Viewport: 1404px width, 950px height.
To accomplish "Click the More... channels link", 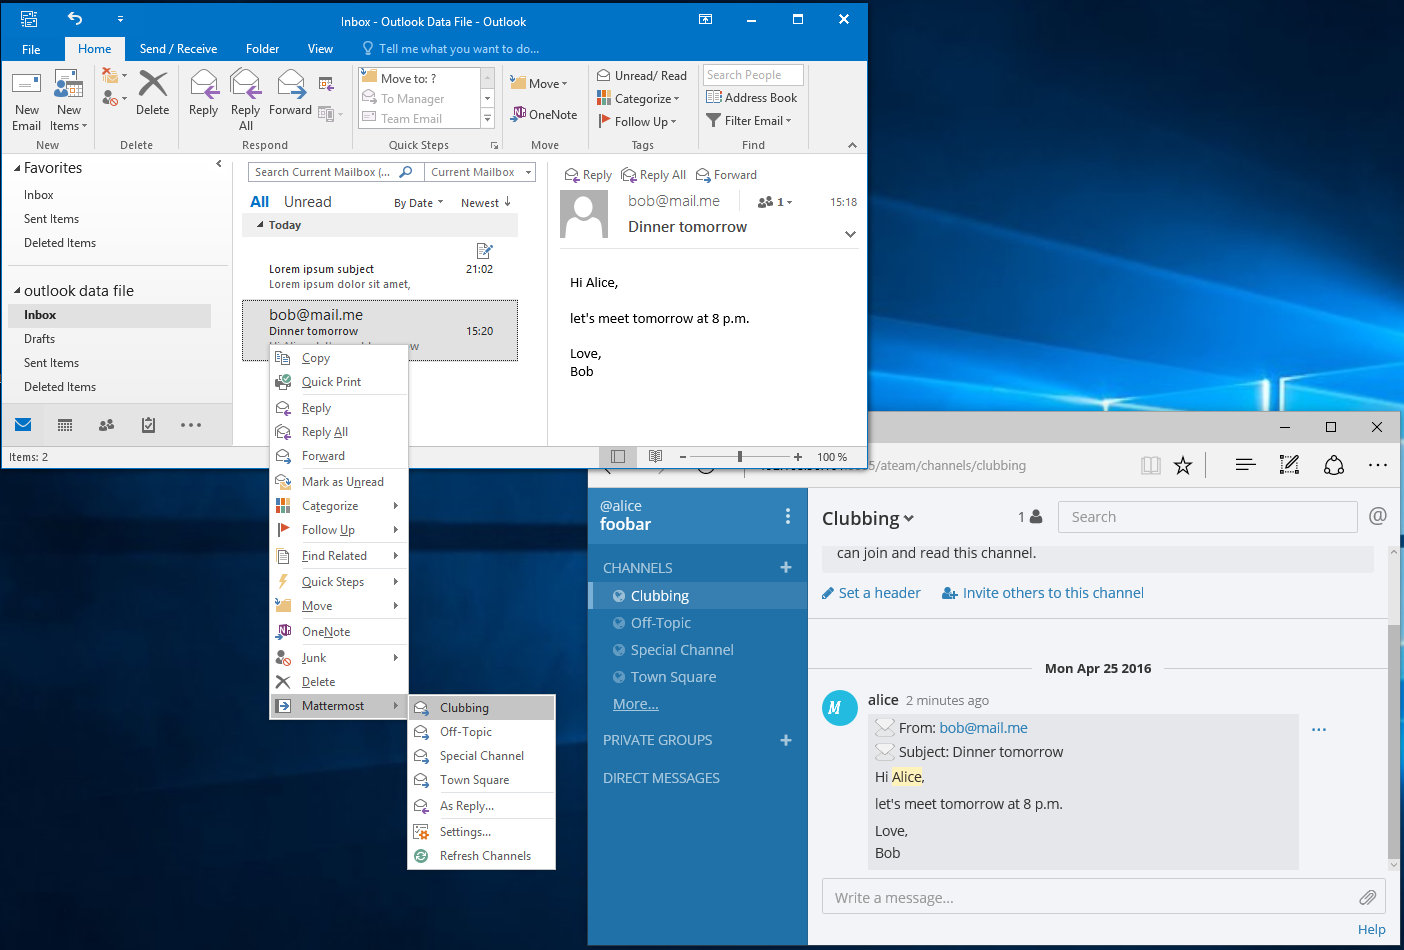I will point(635,704).
